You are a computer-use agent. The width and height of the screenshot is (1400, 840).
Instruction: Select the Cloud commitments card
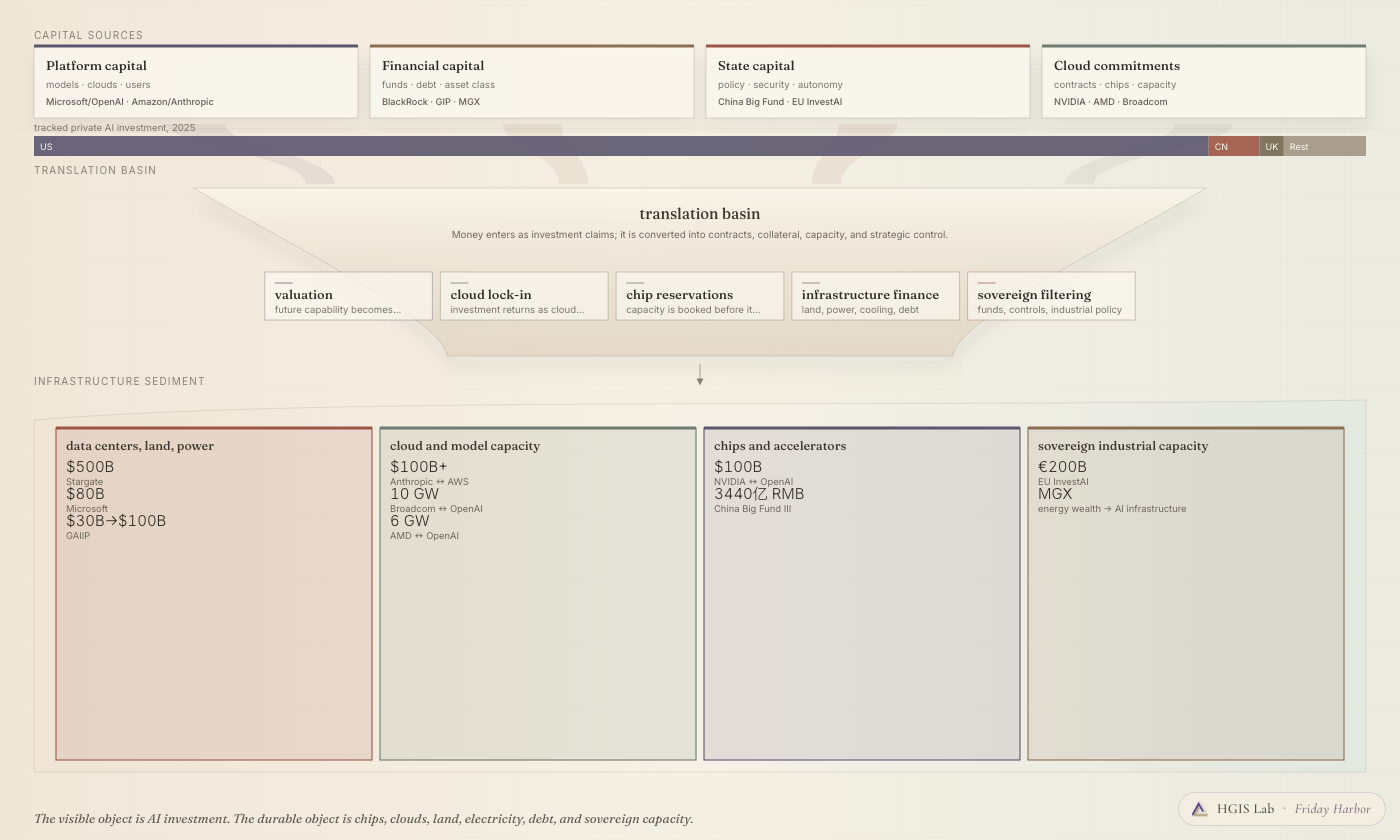pos(1204,81)
